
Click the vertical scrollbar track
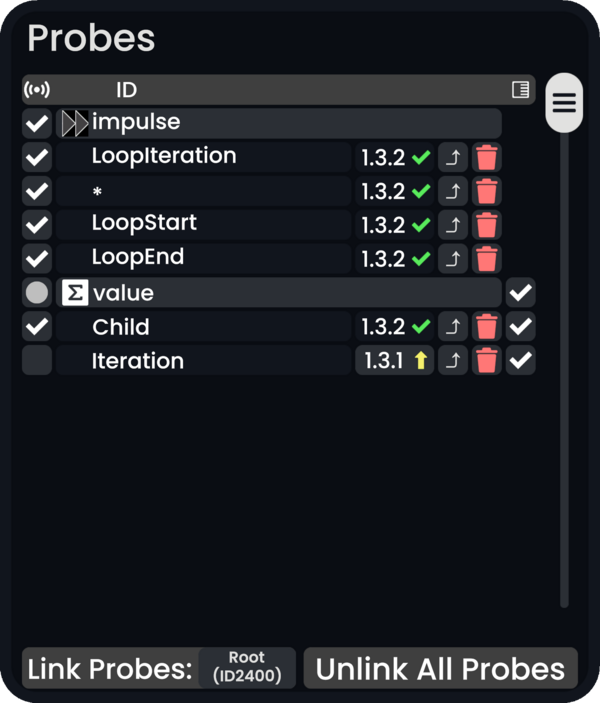point(564,400)
